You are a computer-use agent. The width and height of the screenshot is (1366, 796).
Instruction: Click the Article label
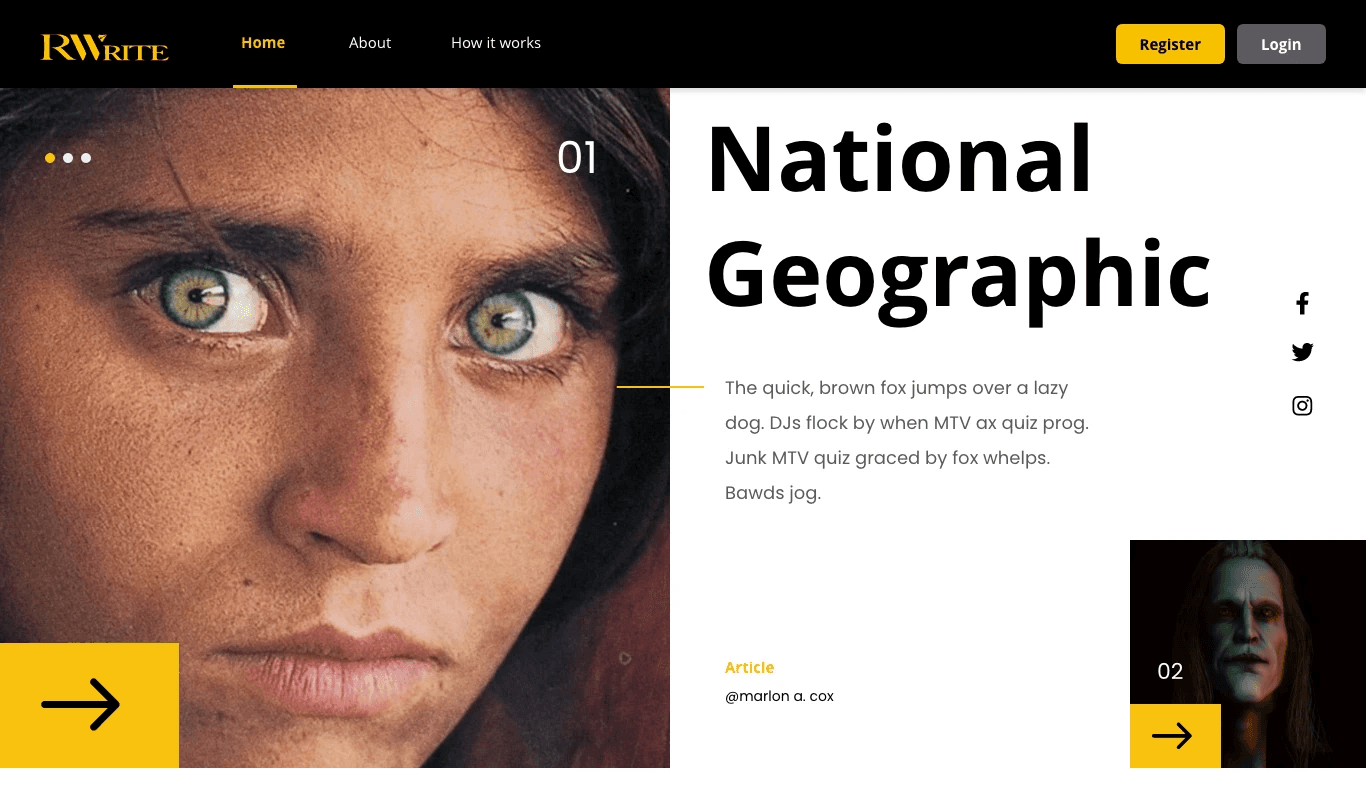pyautogui.click(x=749, y=667)
